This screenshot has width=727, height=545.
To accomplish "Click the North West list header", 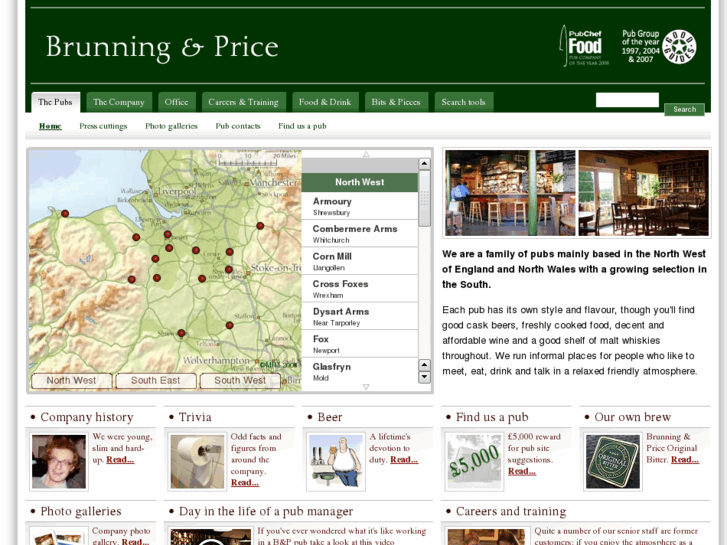I will [x=360, y=182].
